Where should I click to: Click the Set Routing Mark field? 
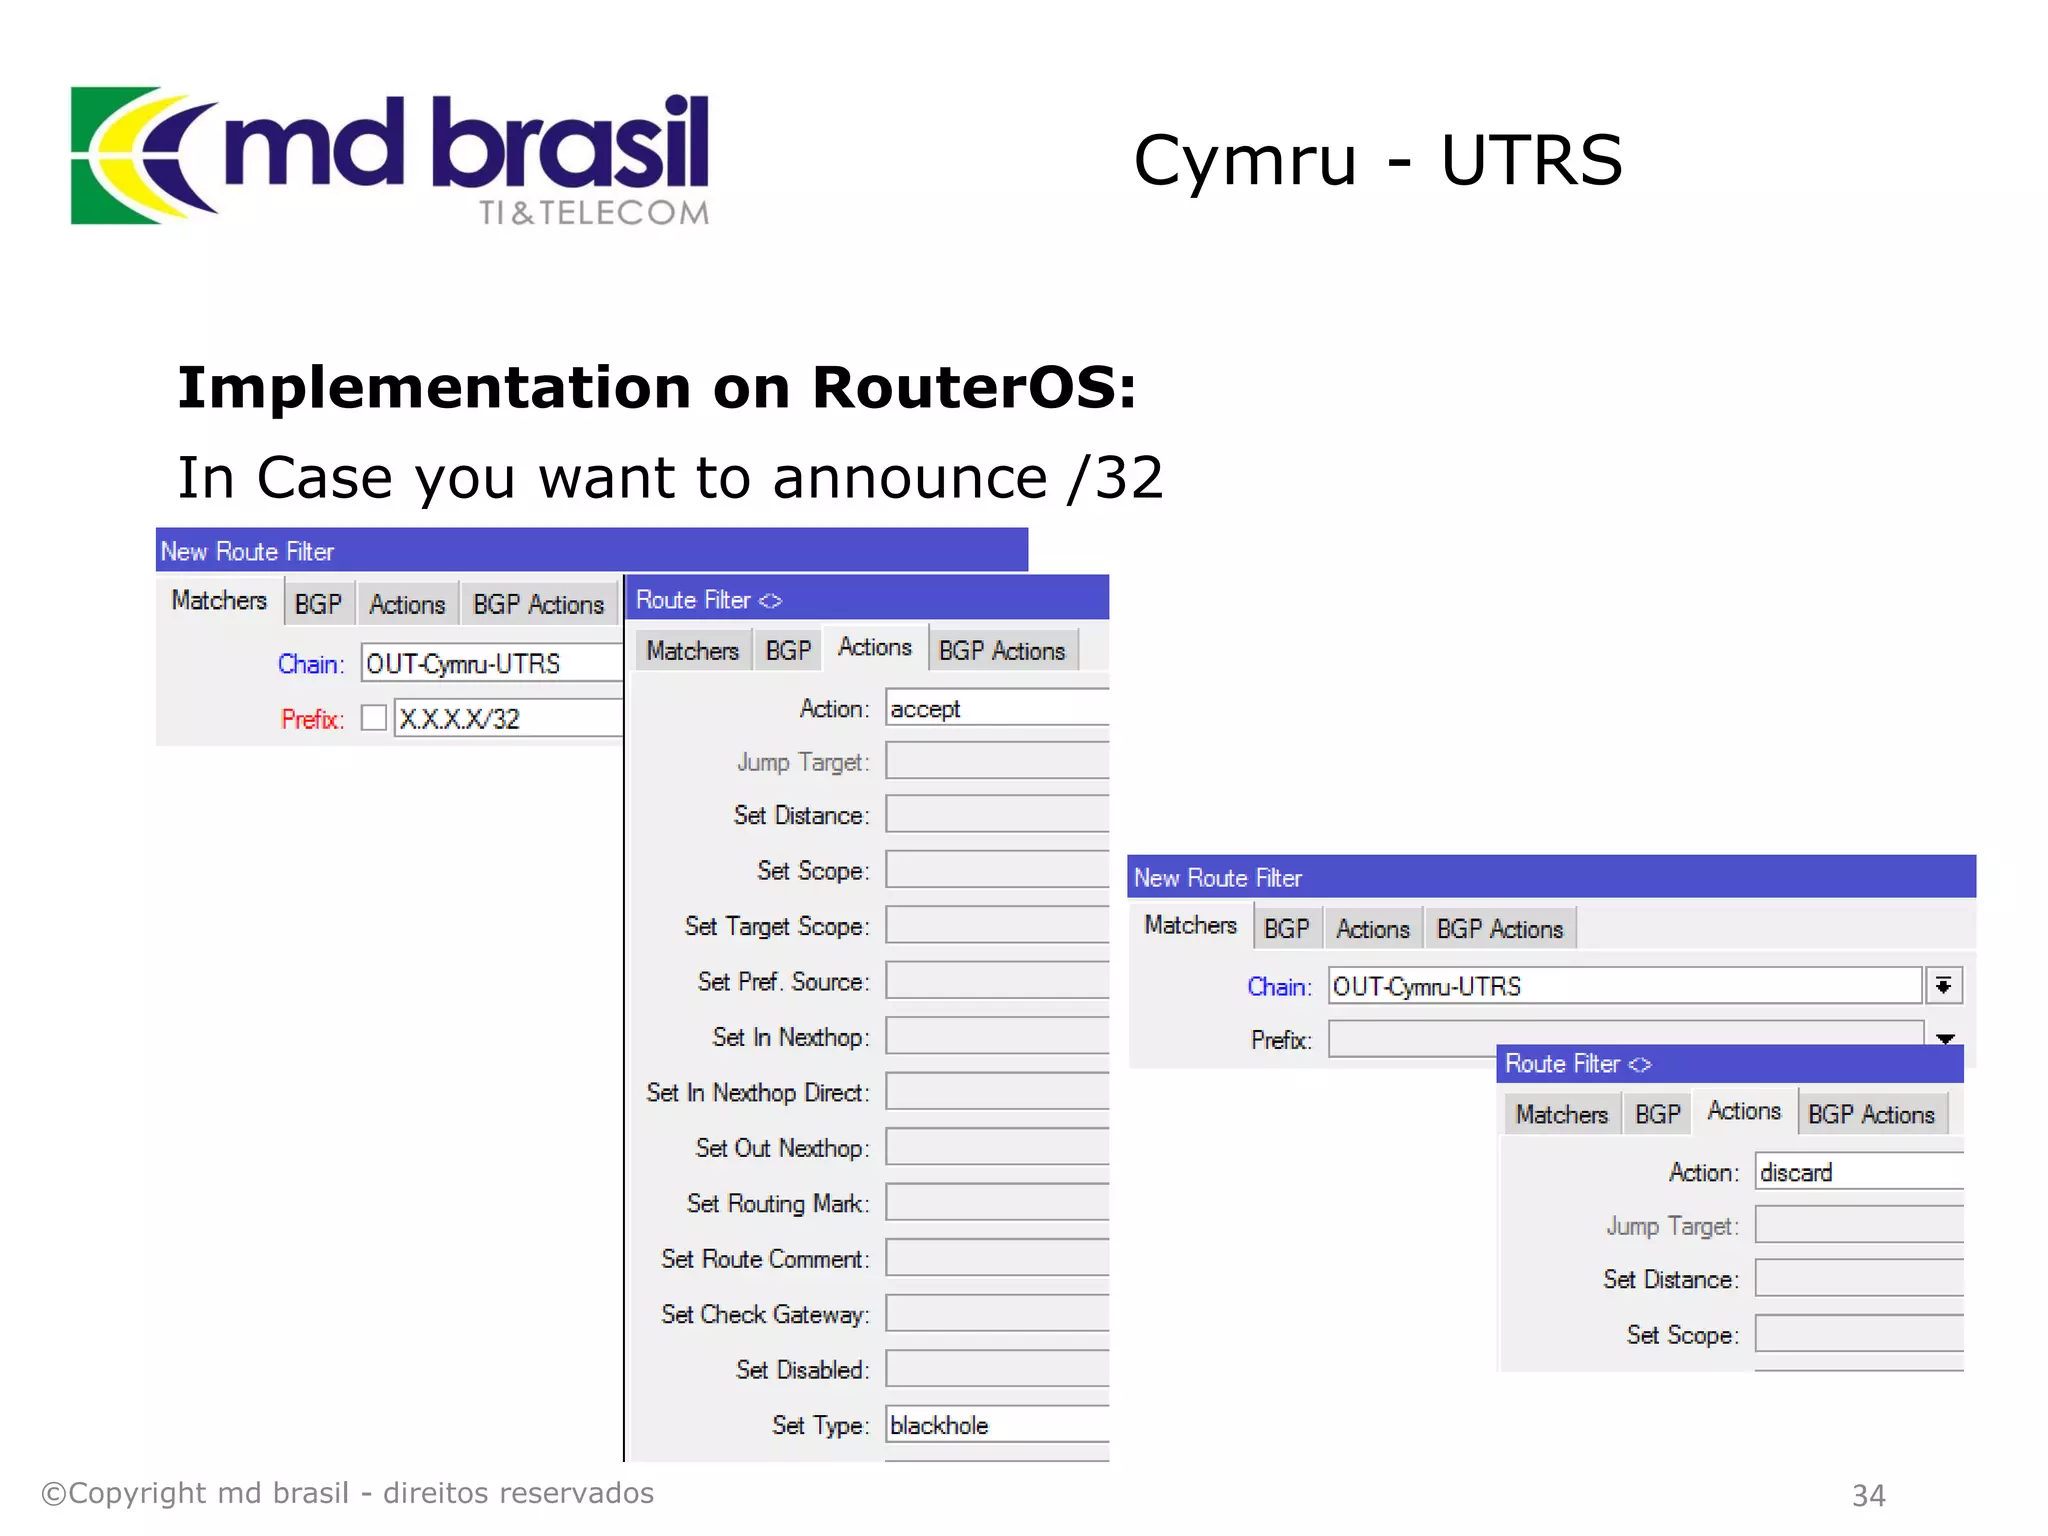tap(997, 1203)
